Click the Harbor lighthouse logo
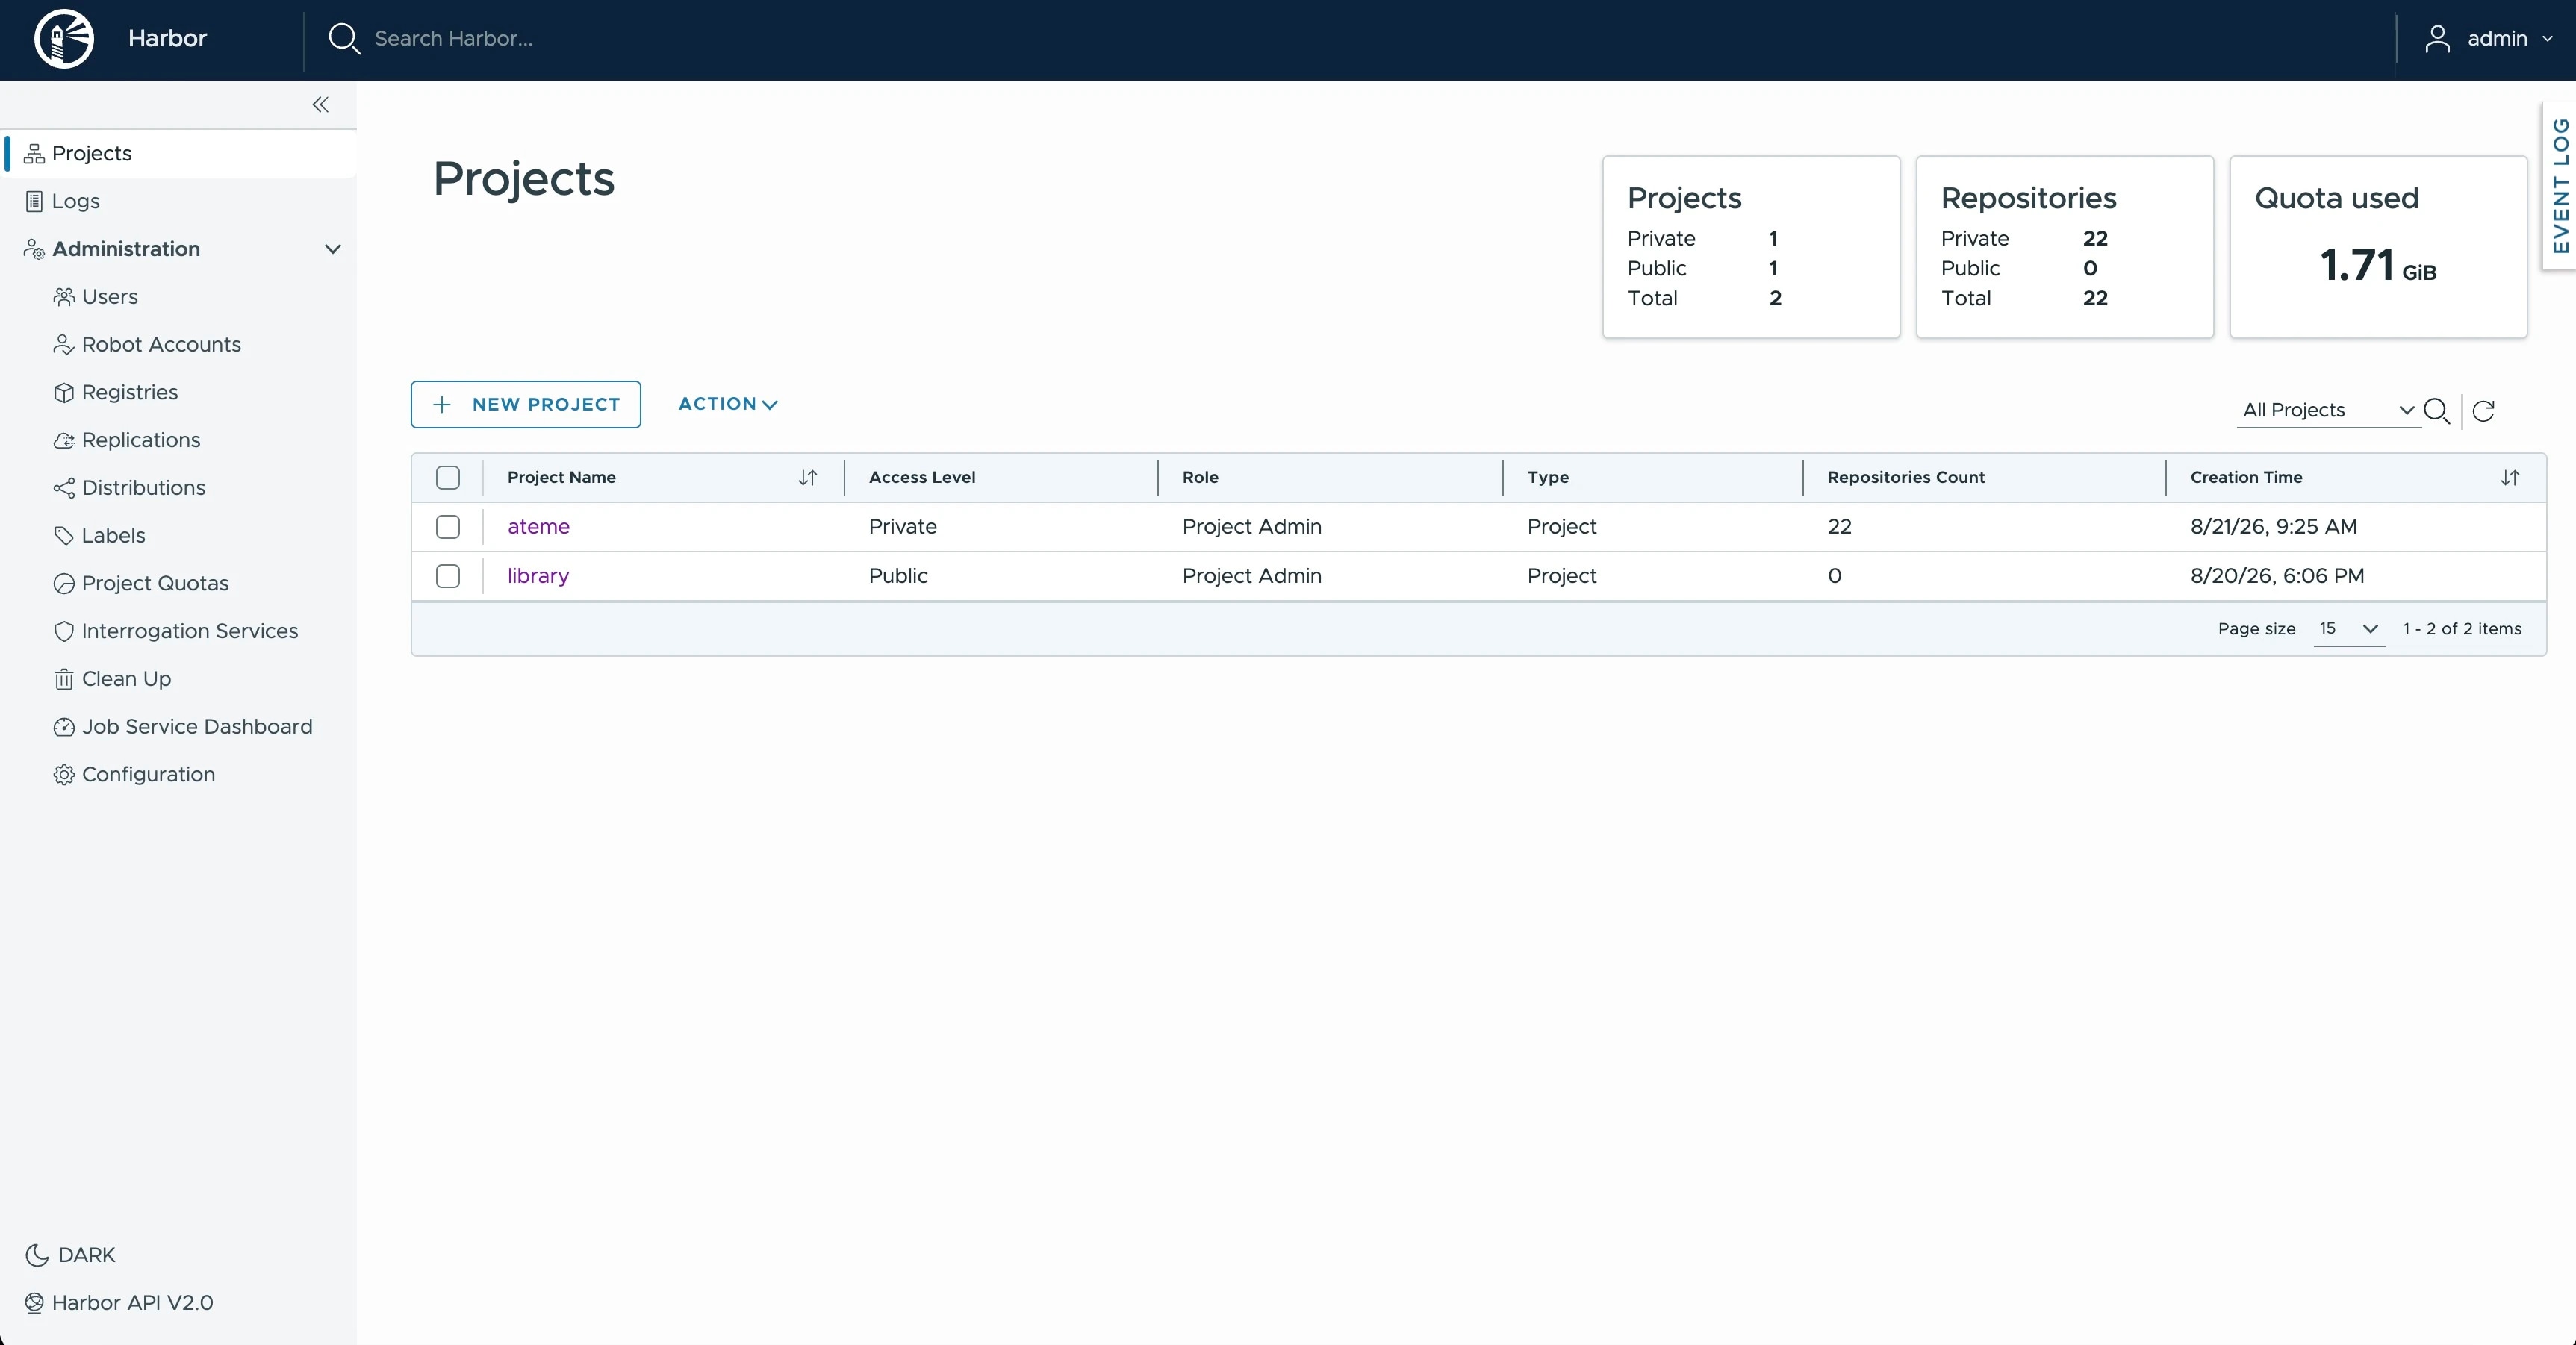 pyautogui.click(x=64, y=39)
